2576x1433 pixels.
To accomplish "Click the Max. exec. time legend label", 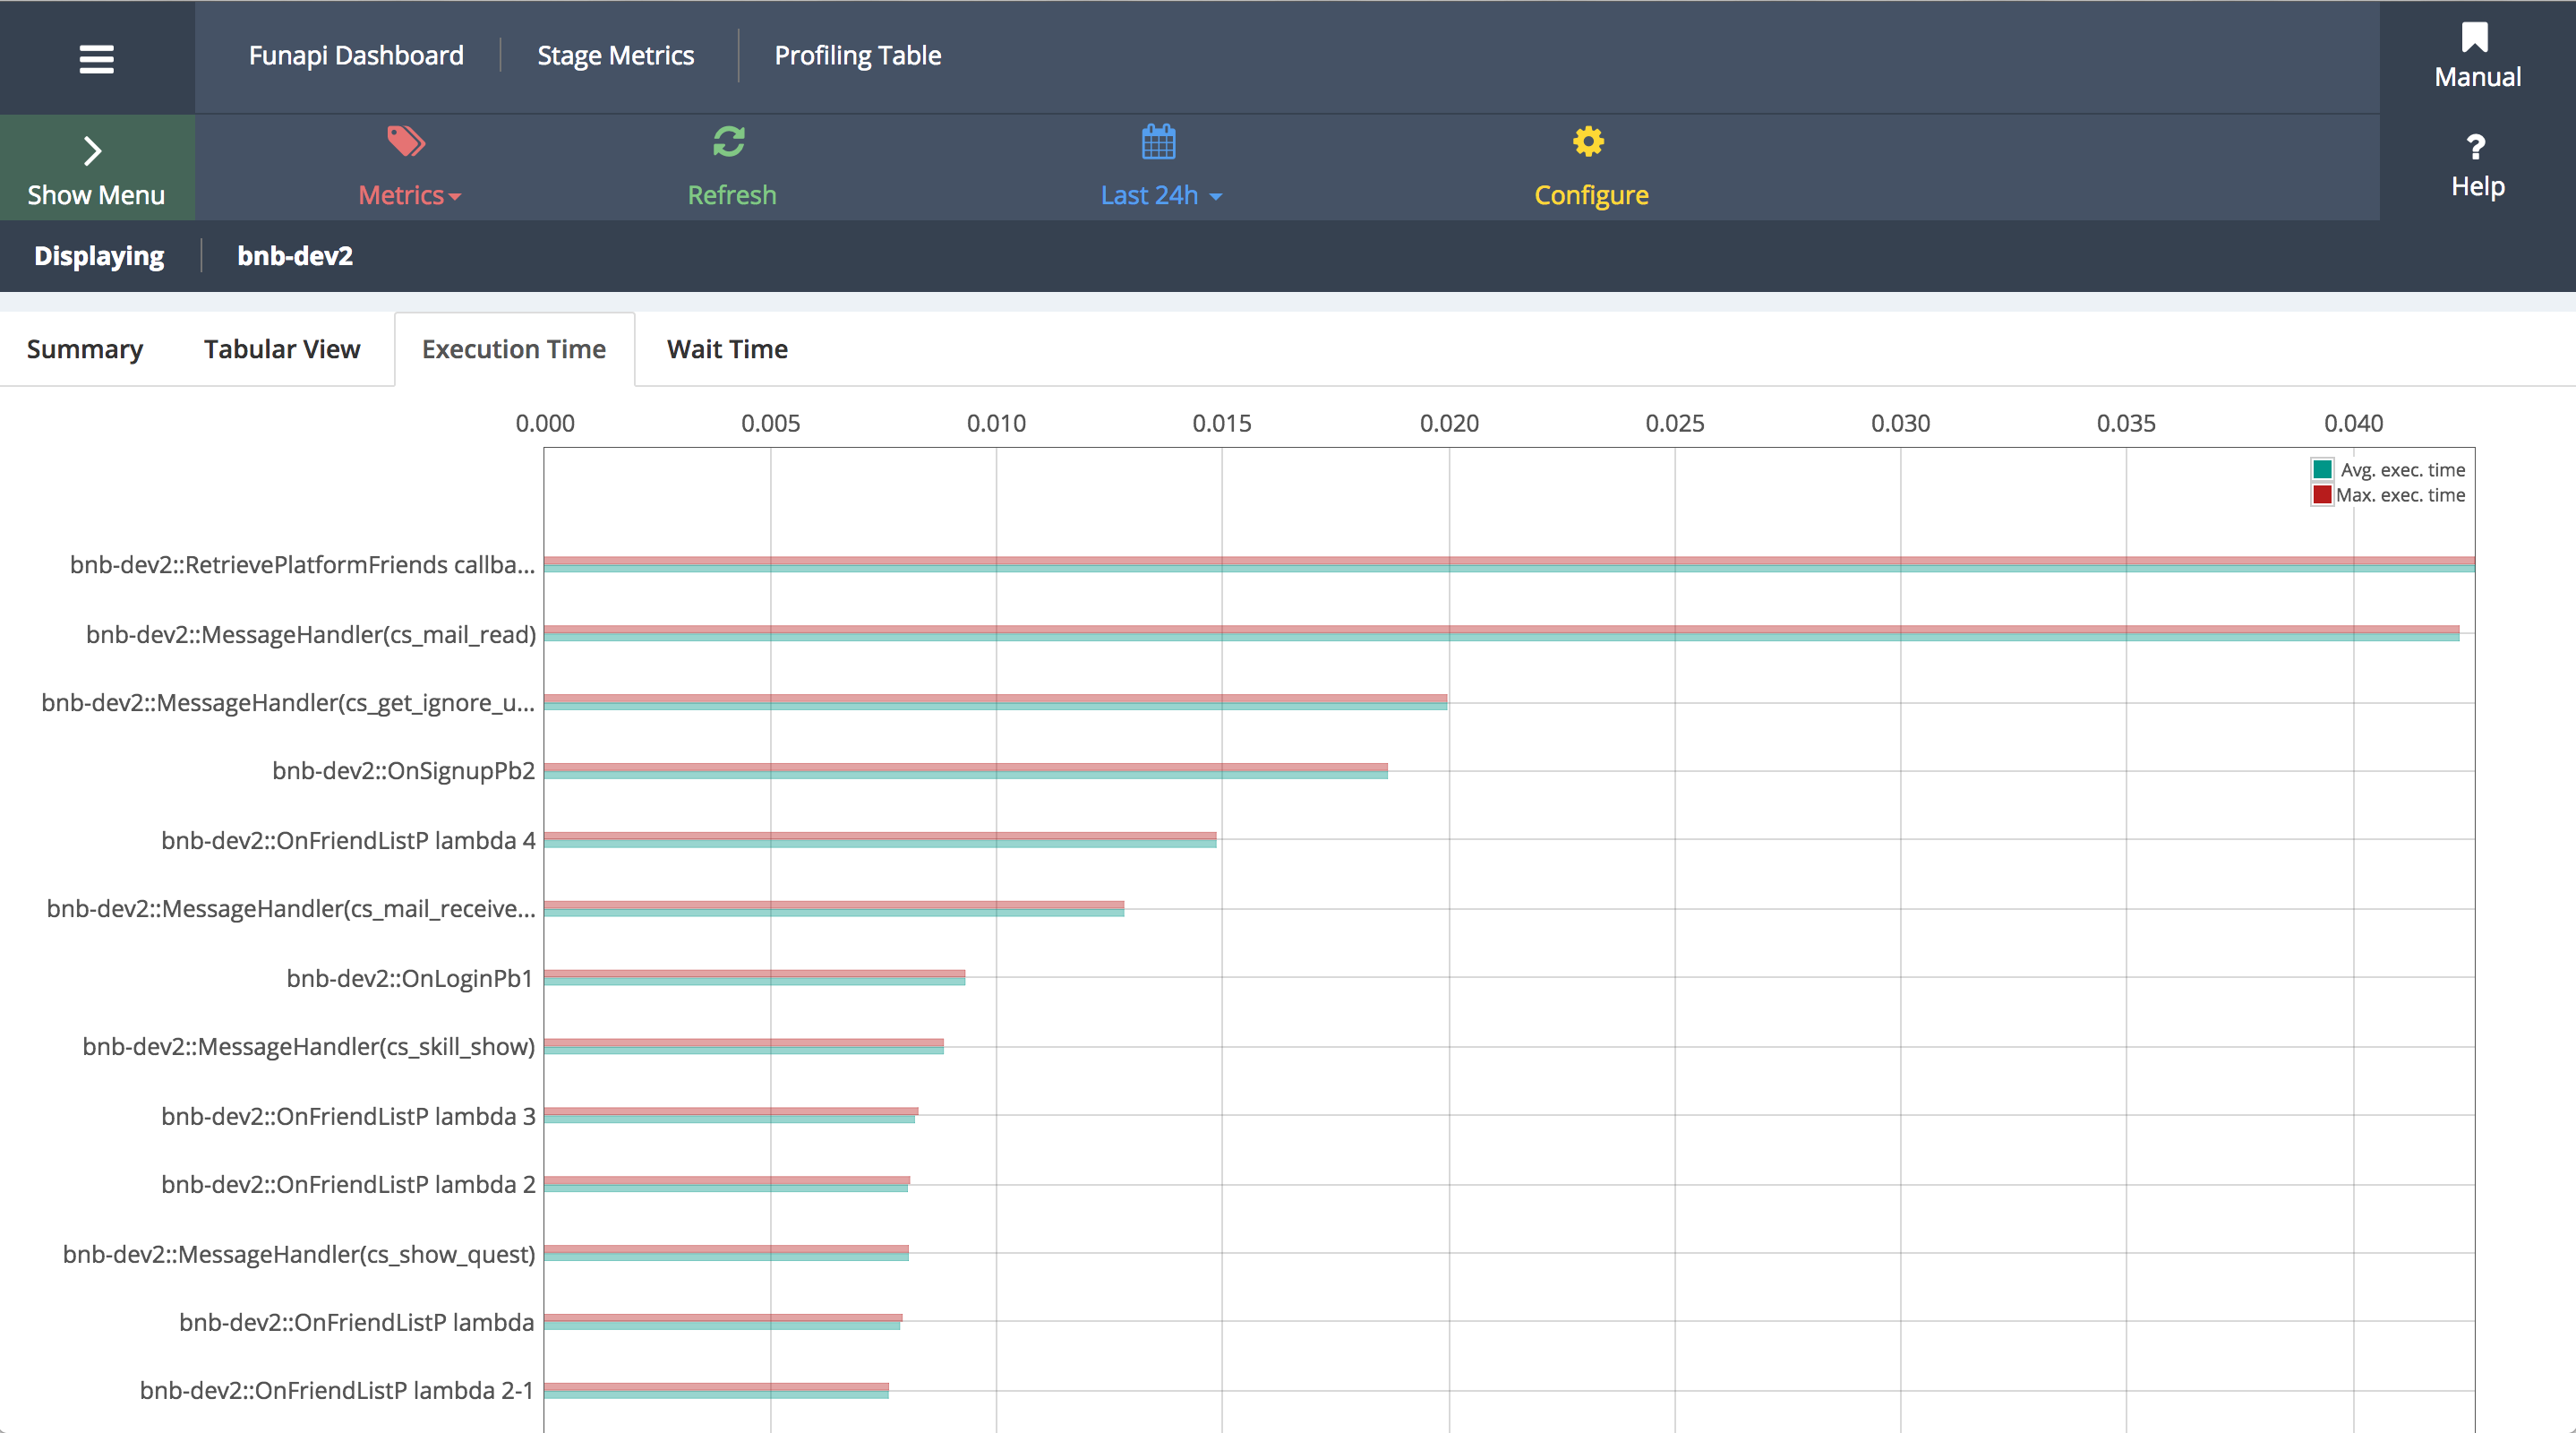I will coord(2400,495).
